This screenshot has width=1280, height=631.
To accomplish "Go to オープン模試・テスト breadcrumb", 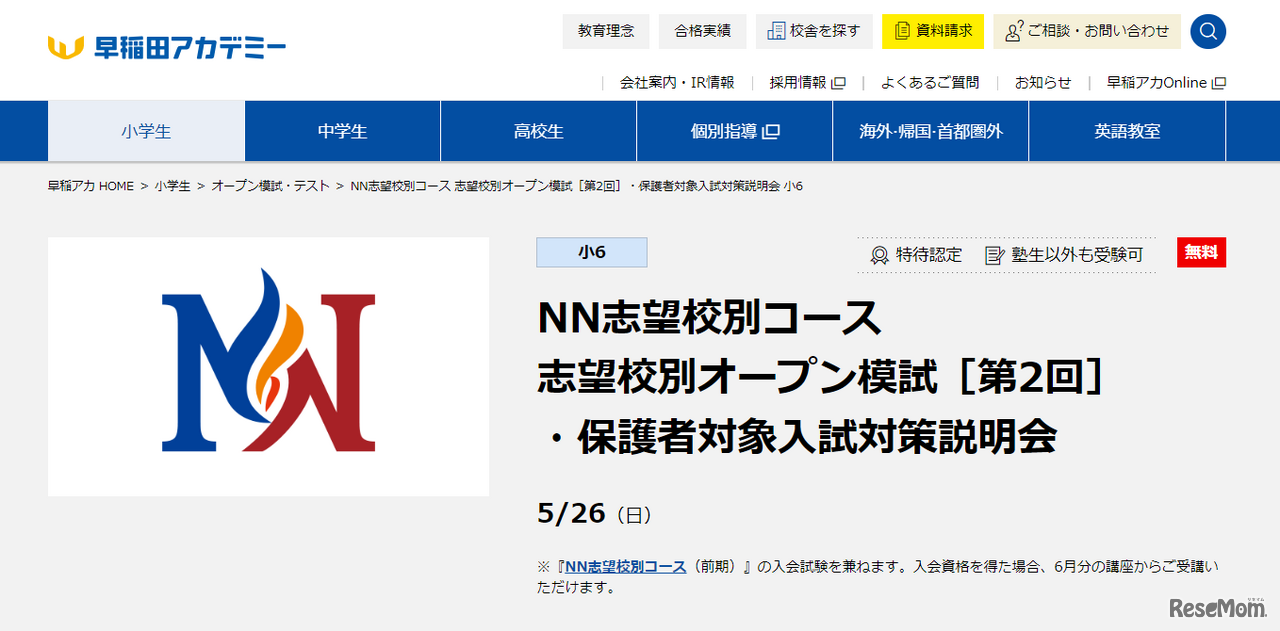I will [270, 186].
